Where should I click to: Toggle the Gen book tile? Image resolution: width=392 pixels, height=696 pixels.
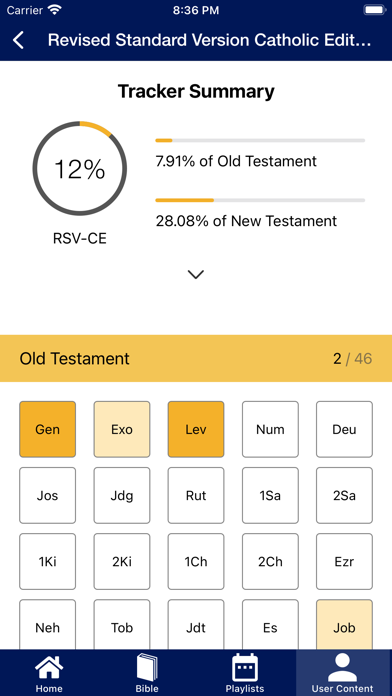[x=48, y=429]
